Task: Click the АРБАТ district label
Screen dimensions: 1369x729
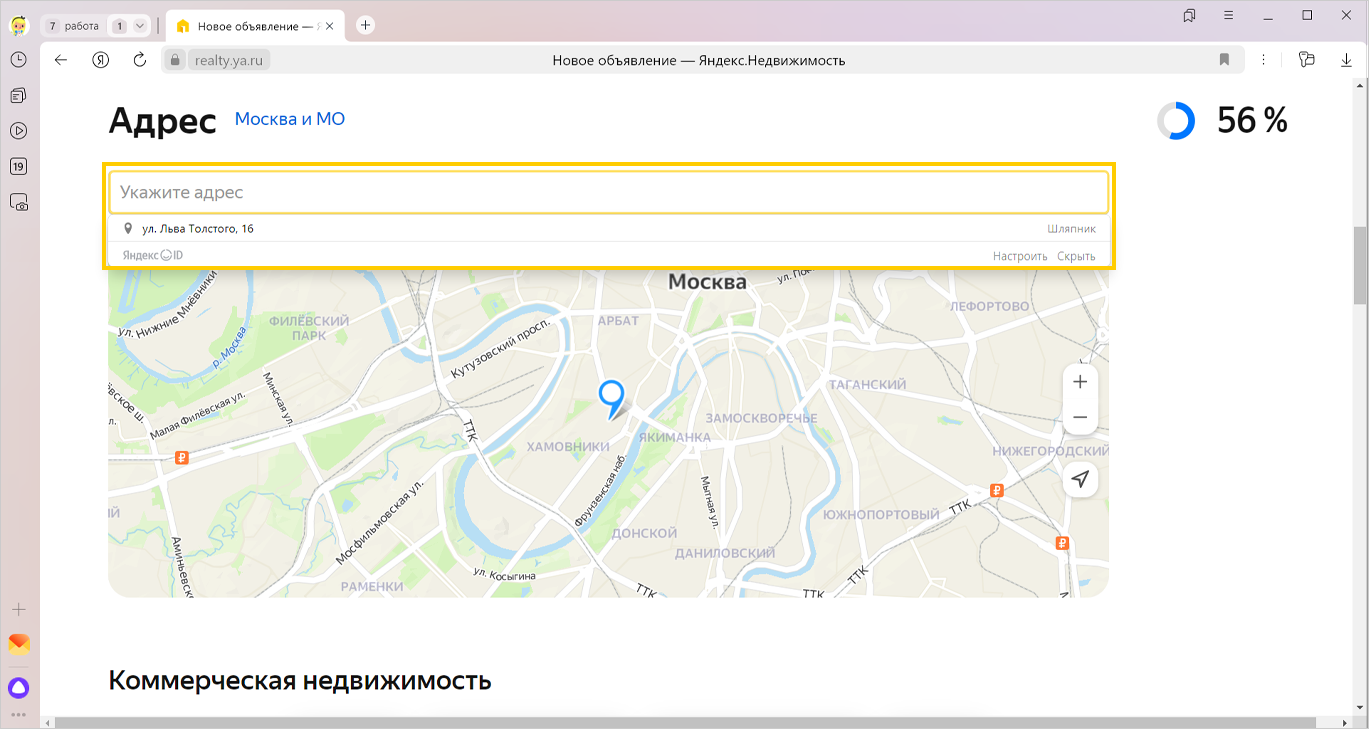Action: point(618,320)
